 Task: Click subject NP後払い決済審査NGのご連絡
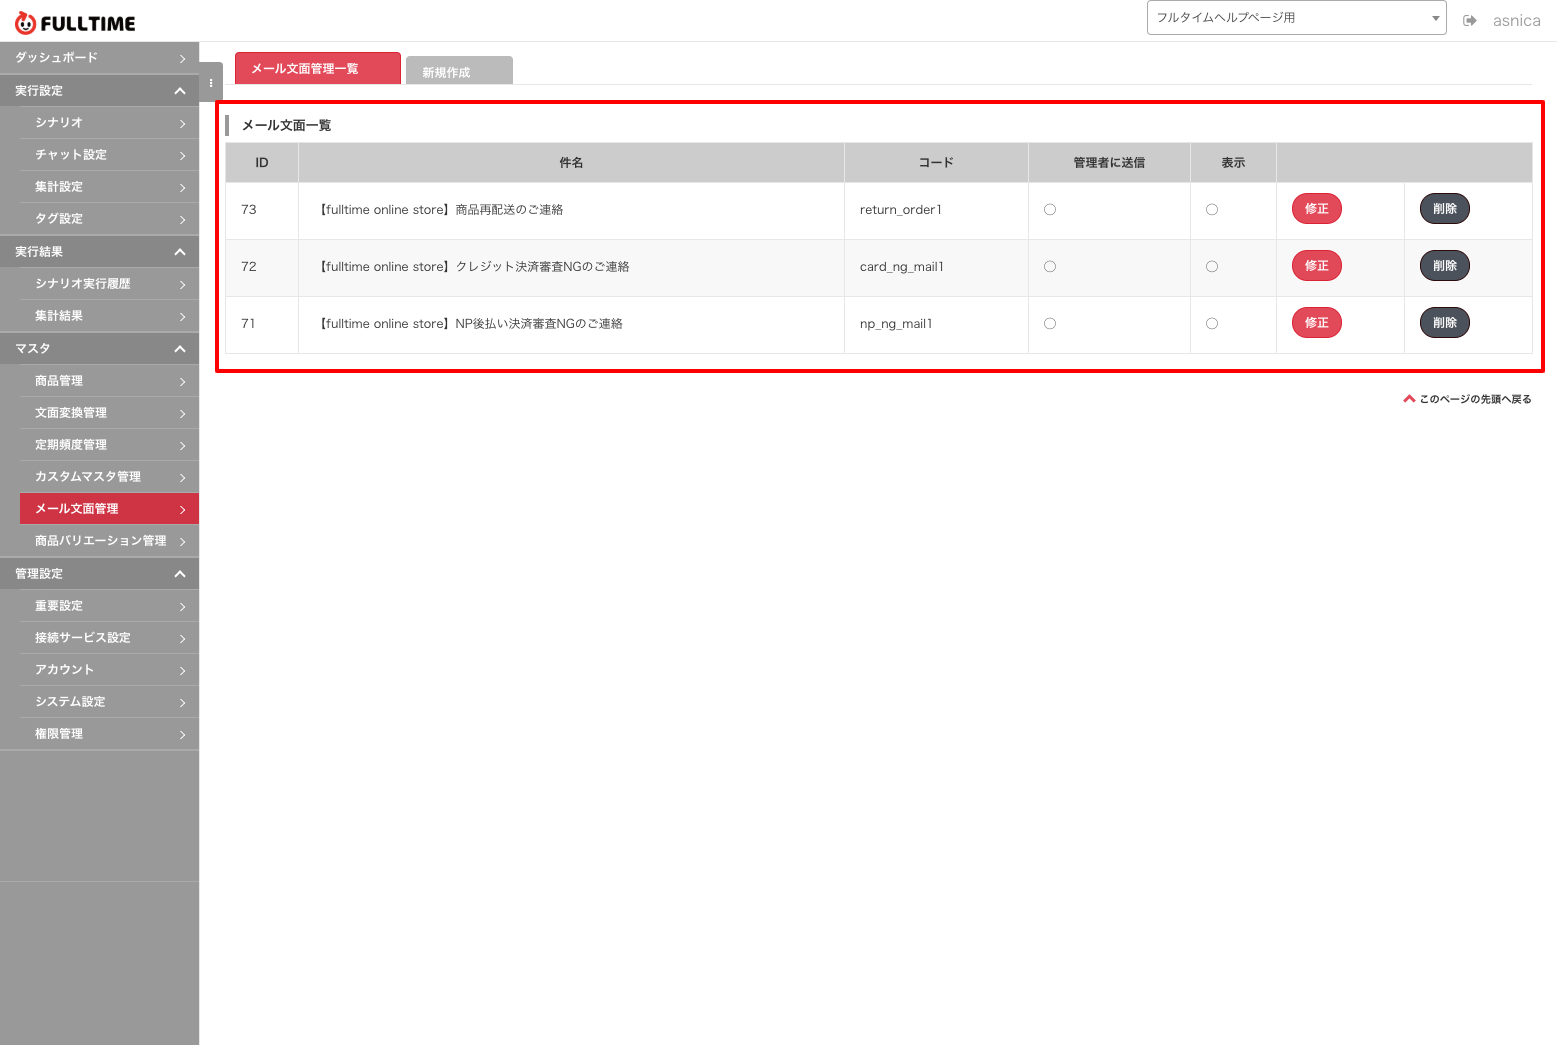click(539, 324)
